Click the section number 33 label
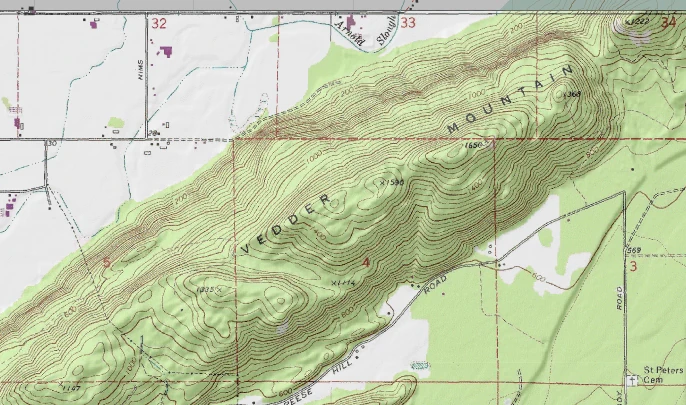 (x=407, y=22)
